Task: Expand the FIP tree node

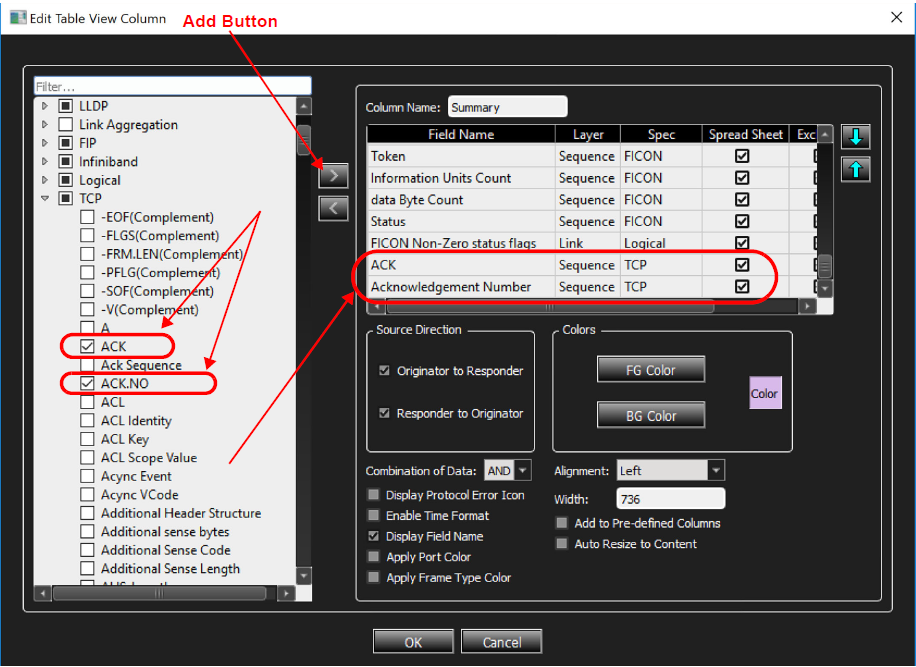Action: [x=45, y=143]
